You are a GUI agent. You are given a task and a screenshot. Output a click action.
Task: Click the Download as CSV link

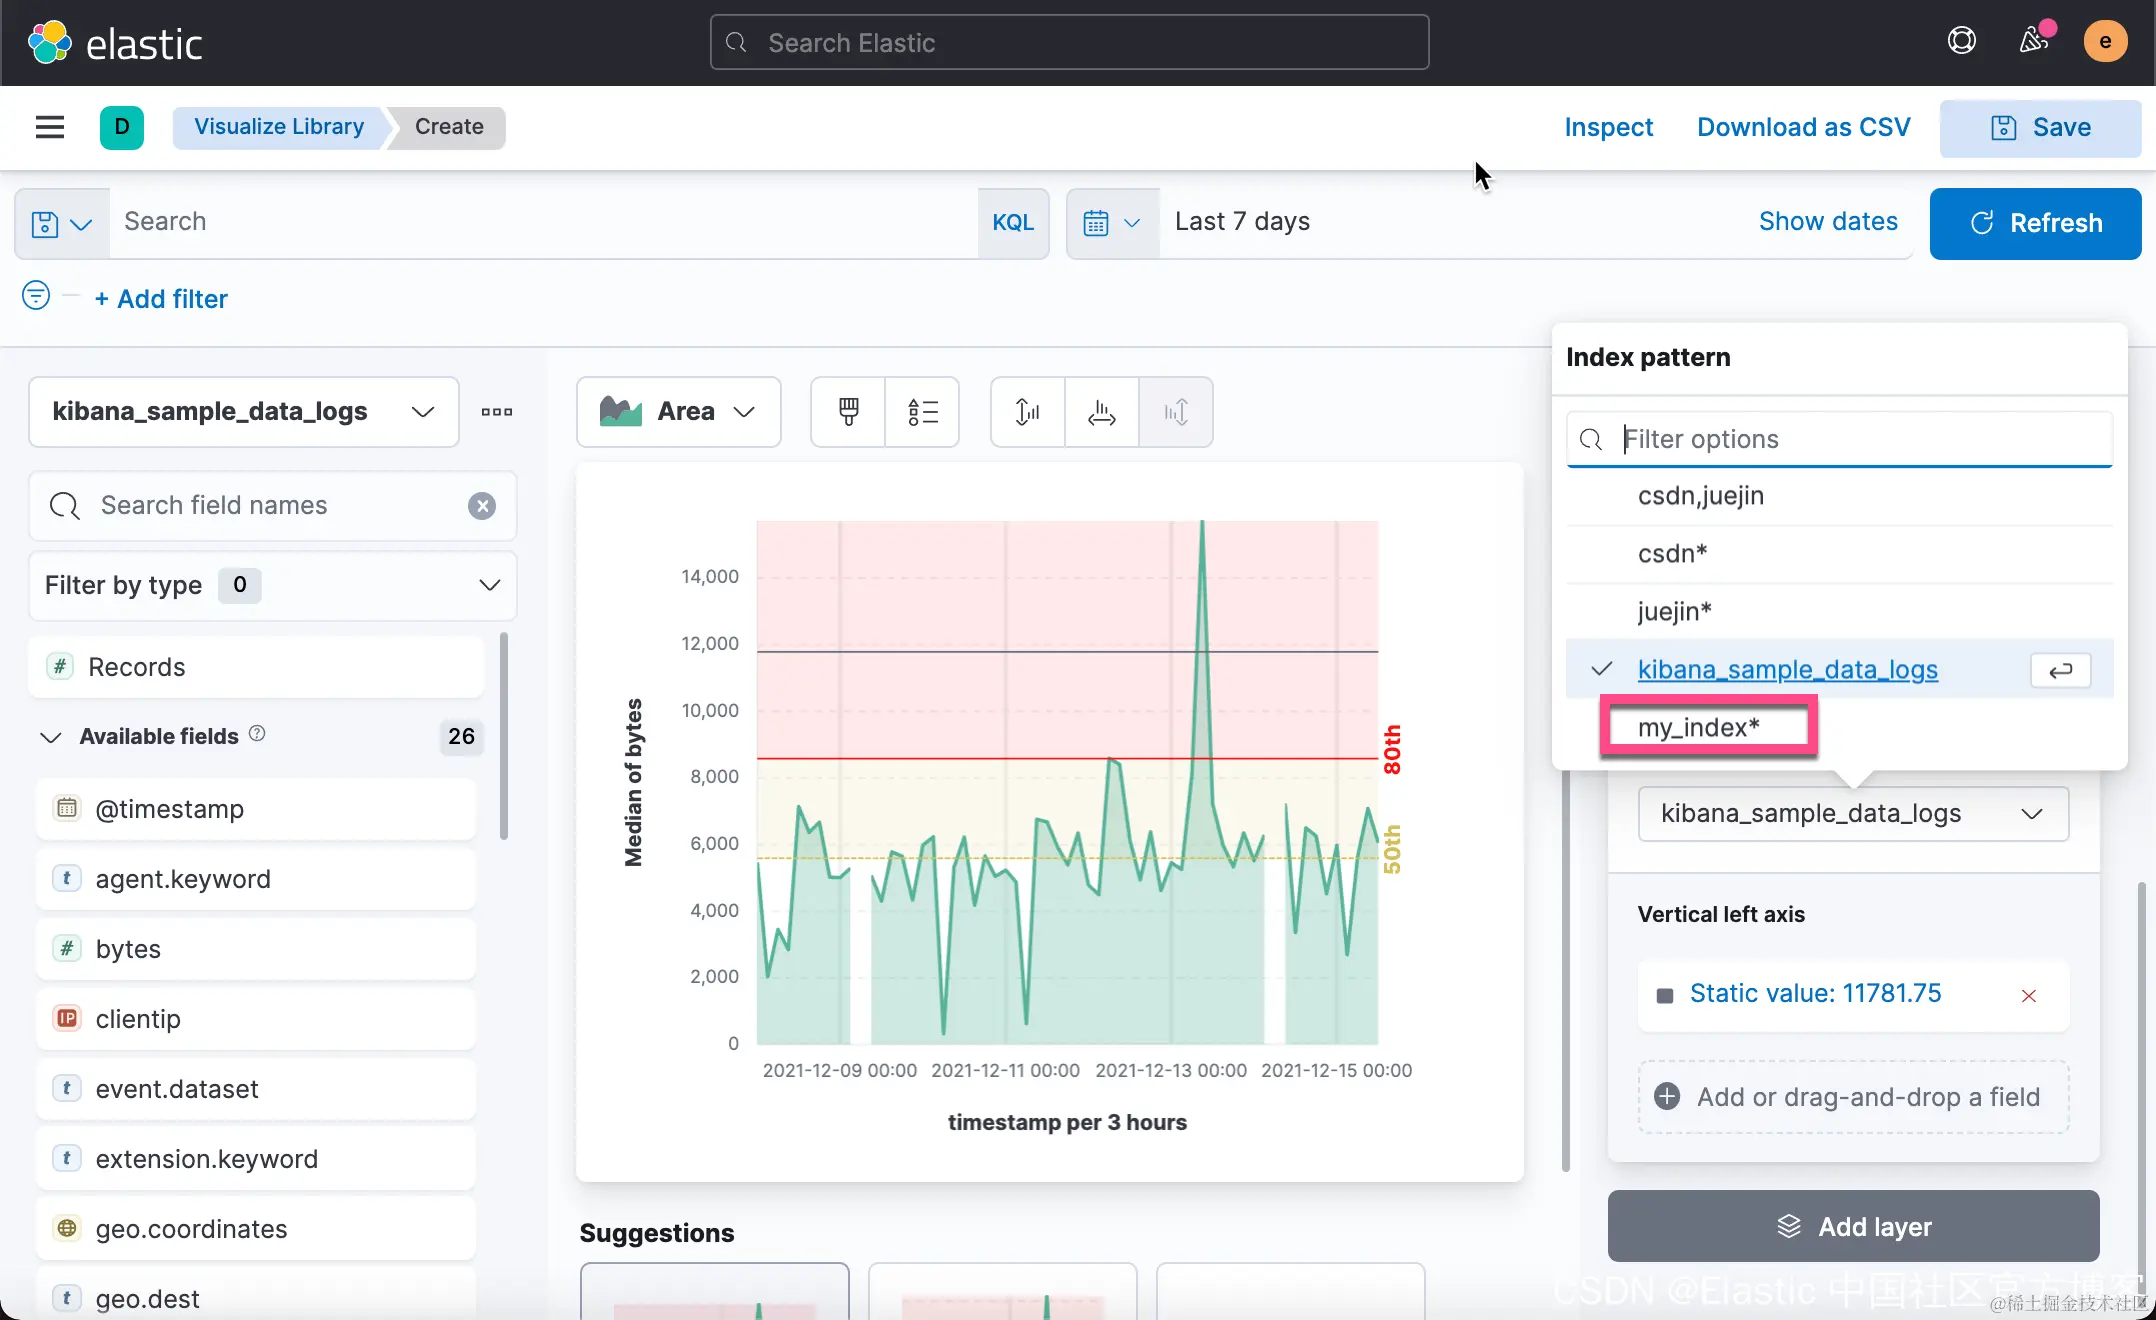(1803, 127)
